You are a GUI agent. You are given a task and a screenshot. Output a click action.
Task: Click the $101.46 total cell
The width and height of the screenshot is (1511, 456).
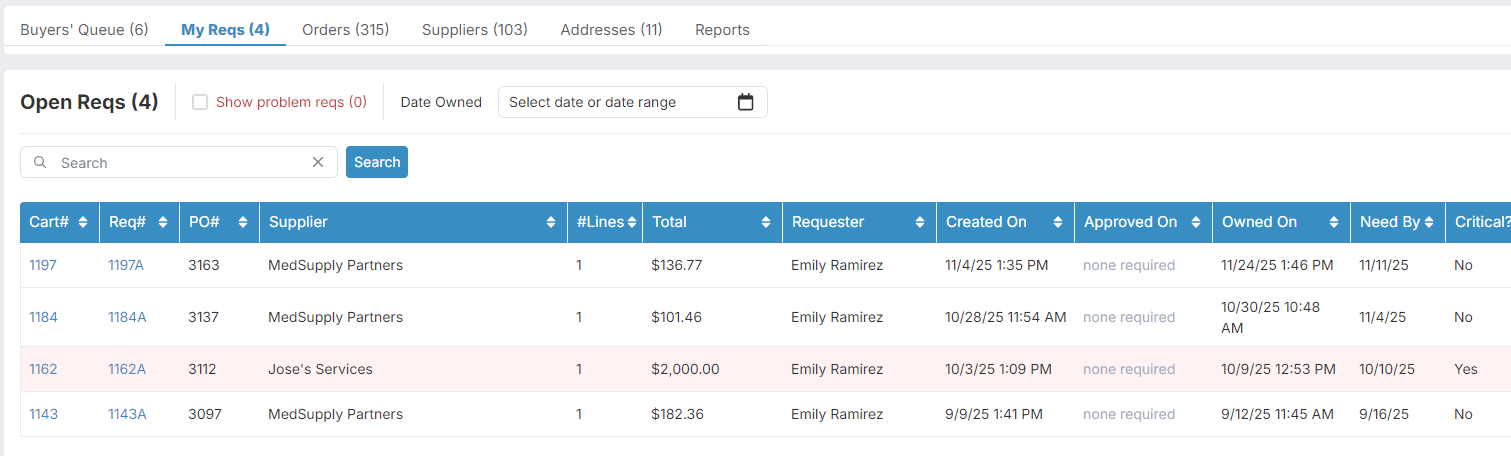coord(677,317)
